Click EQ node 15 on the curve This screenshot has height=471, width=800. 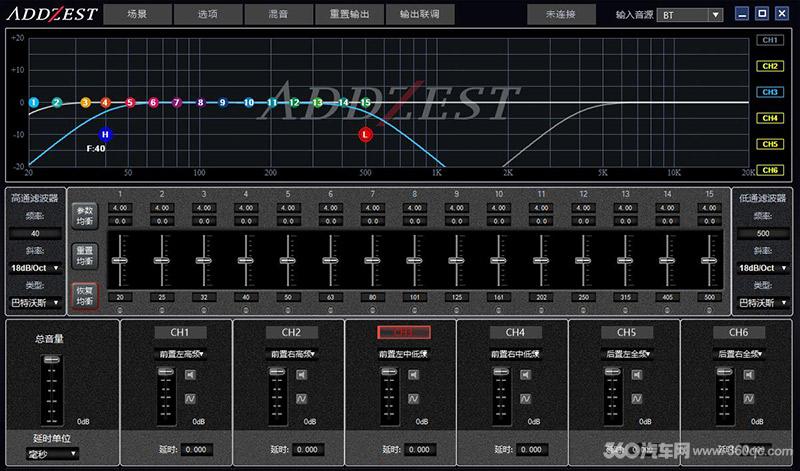tap(365, 103)
